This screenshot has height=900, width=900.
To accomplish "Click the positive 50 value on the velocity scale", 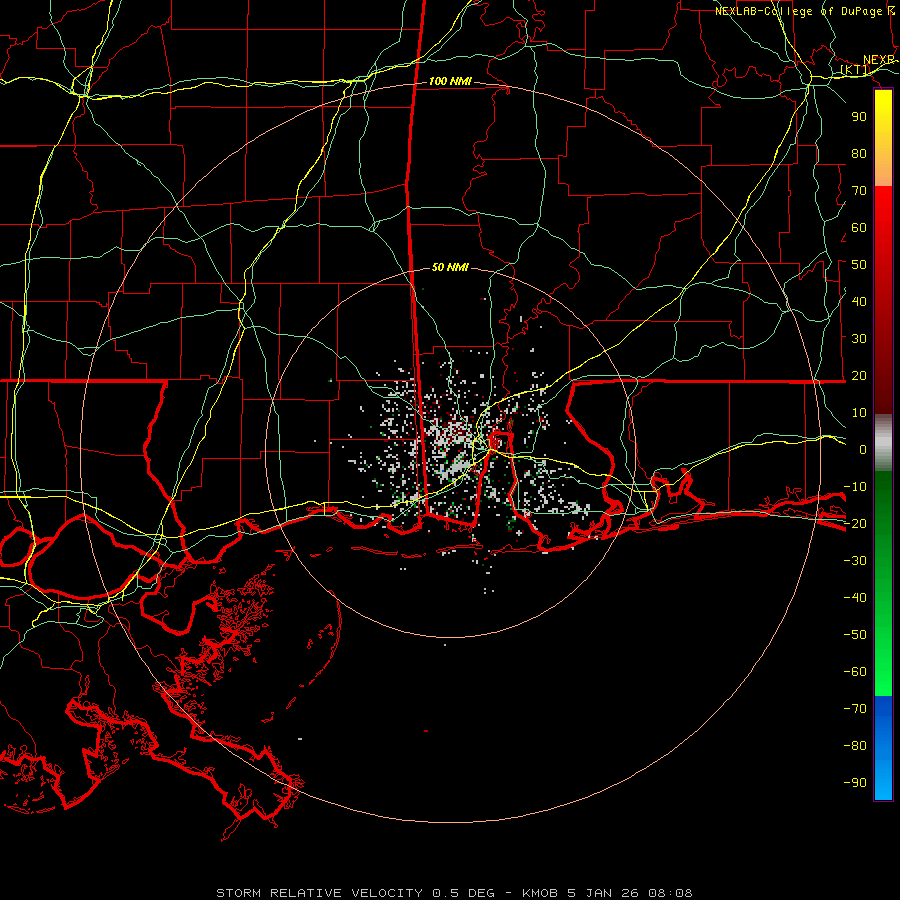I will click(x=859, y=265).
